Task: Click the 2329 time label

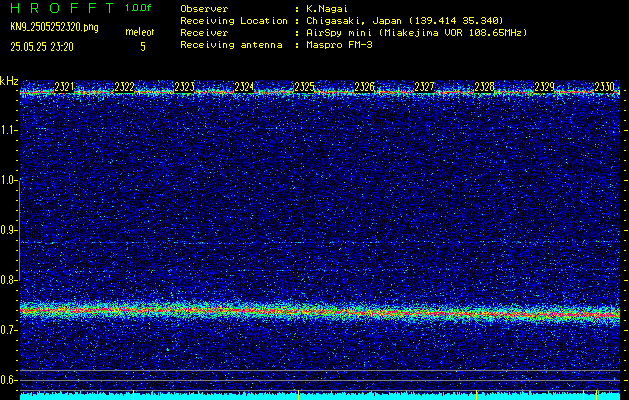Action: (x=544, y=87)
